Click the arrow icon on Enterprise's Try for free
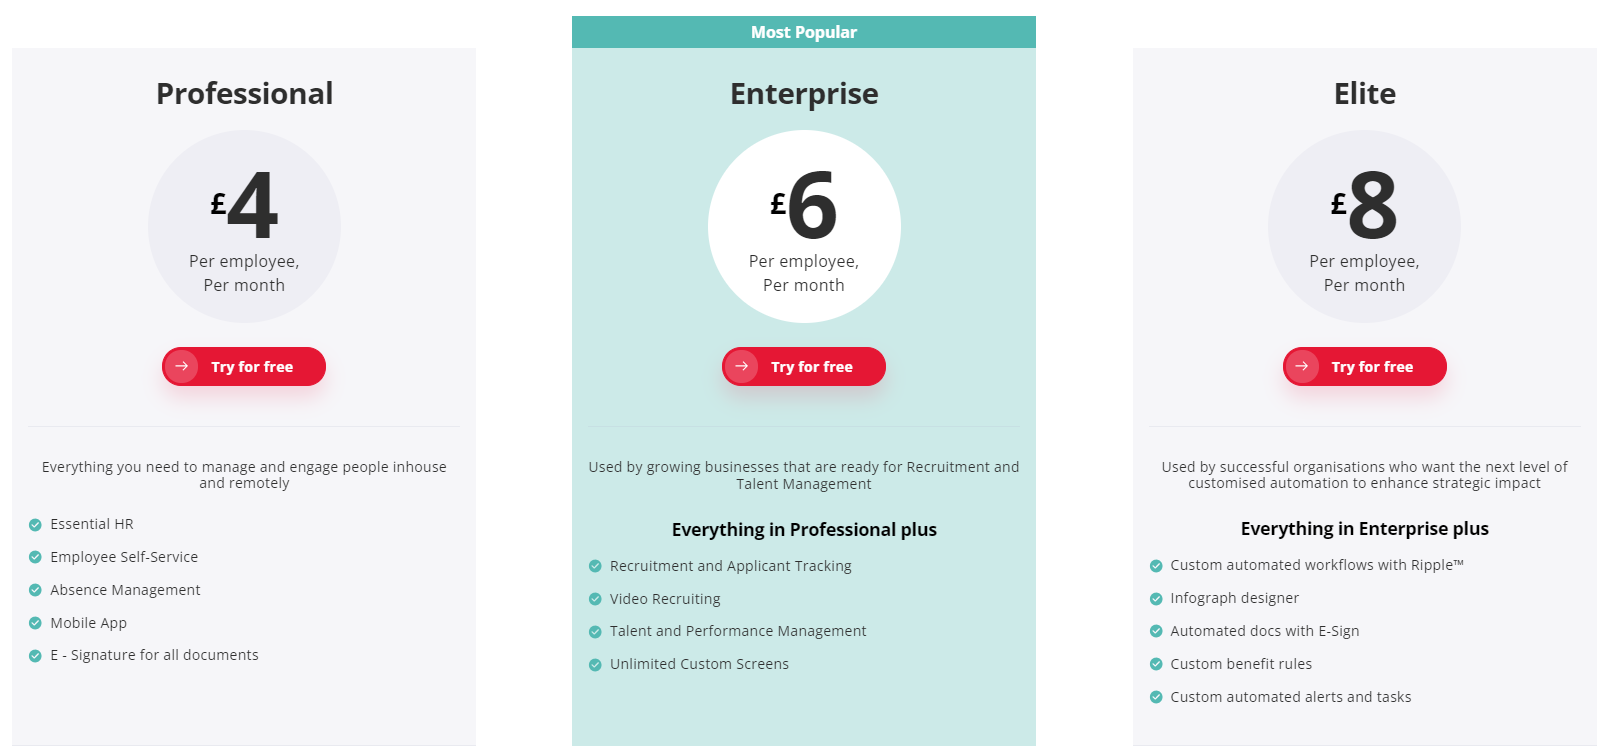Image resolution: width=1616 pixels, height=746 pixels. [742, 366]
